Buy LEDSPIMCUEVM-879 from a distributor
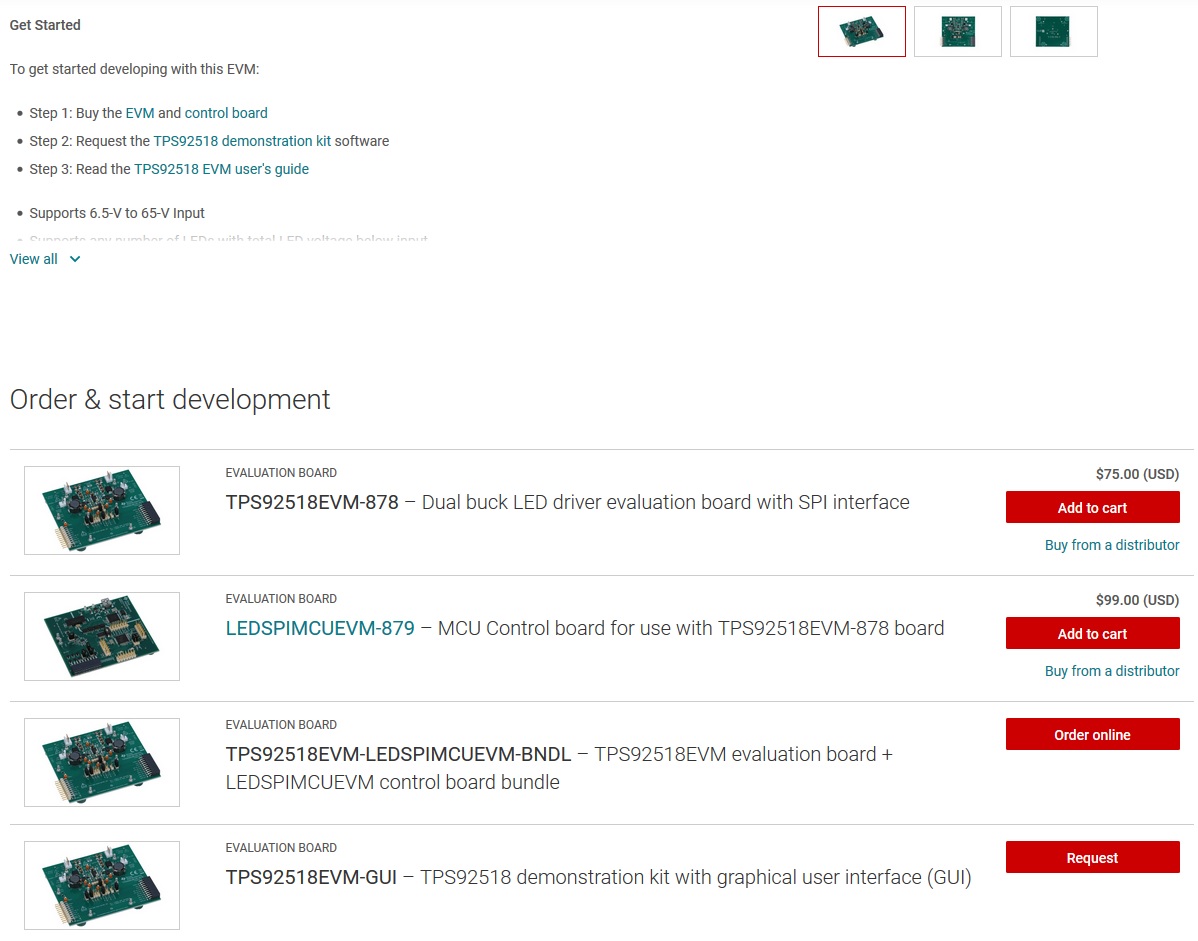 (1112, 671)
